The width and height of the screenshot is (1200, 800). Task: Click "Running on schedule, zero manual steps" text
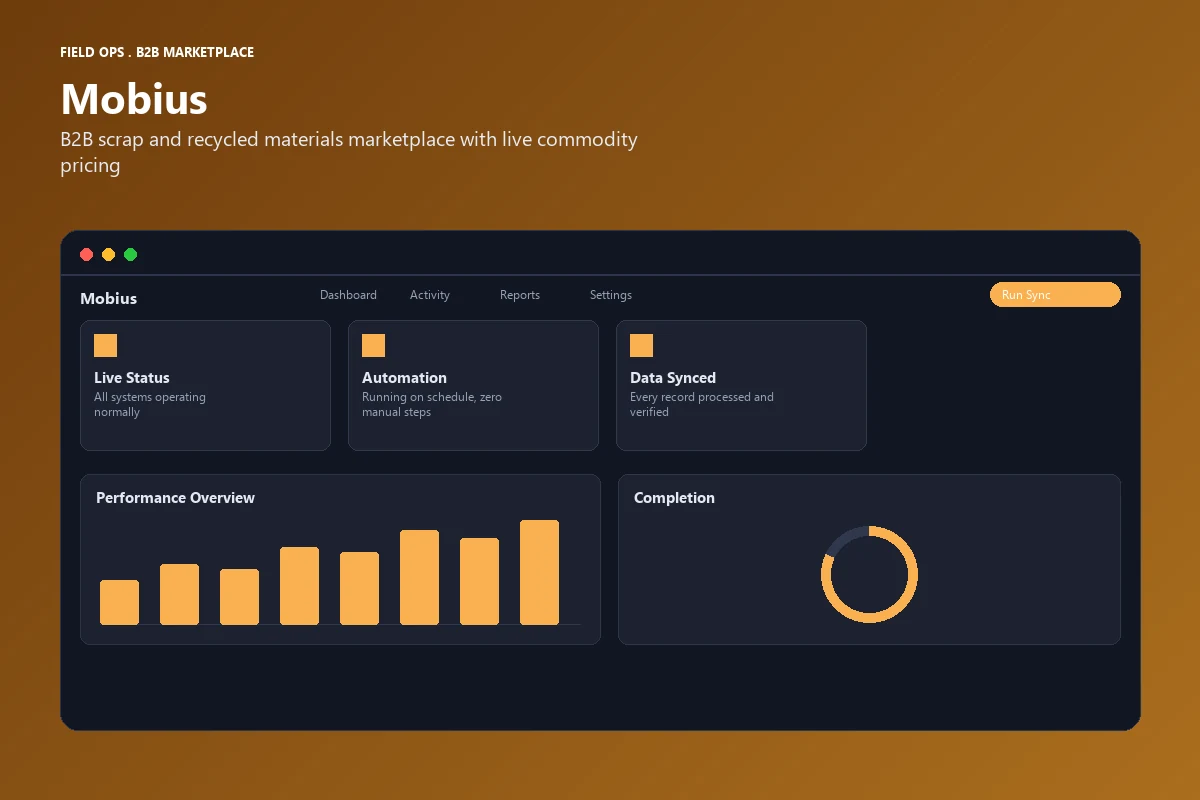(x=432, y=404)
